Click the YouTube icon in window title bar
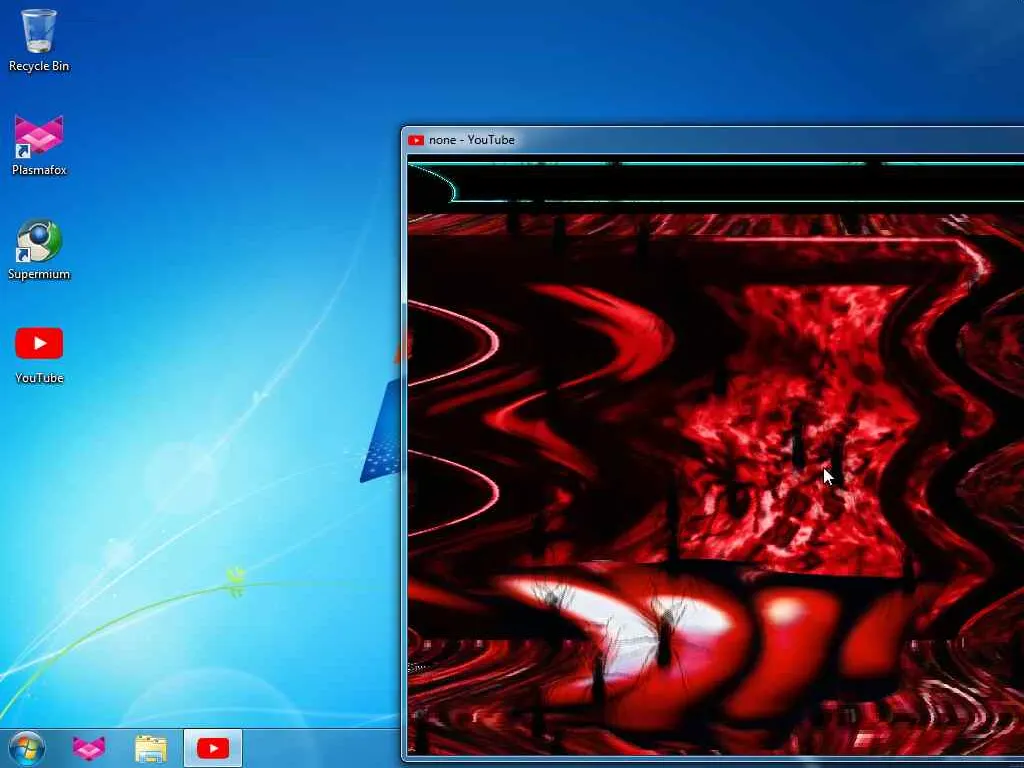The width and height of the screenshot is (1024, 768). click(416, 140)
